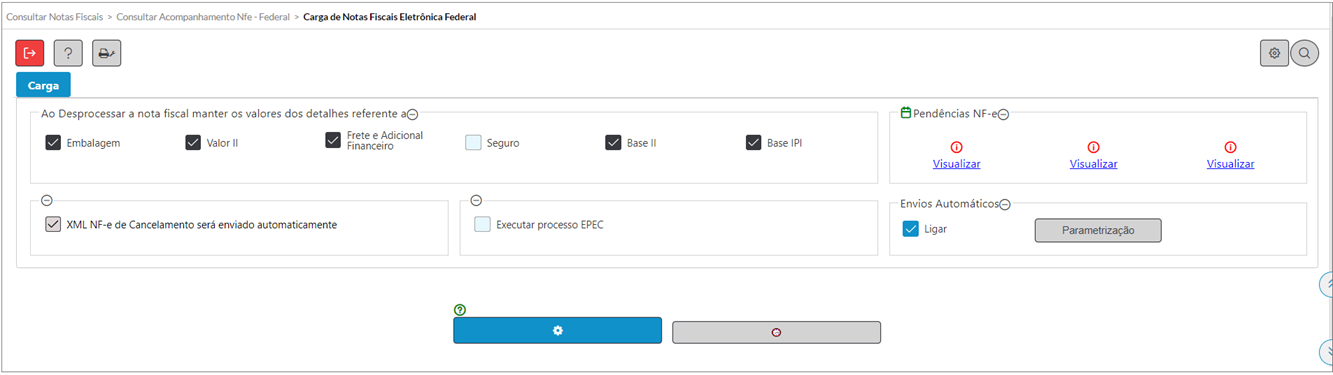Go to Consultar Notas Fiscais breadcrumb
This screenshot has height=375, width=1333.
[55, 17]
